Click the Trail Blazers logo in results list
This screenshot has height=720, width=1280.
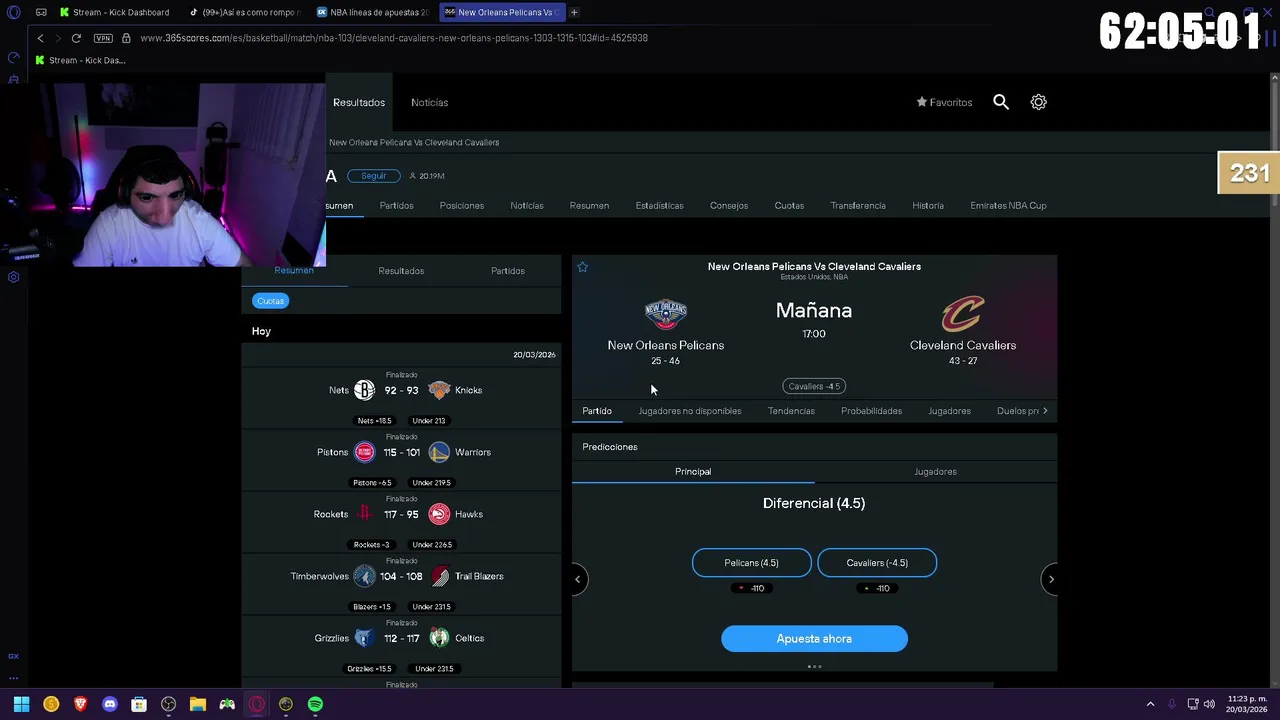(439, 576)
